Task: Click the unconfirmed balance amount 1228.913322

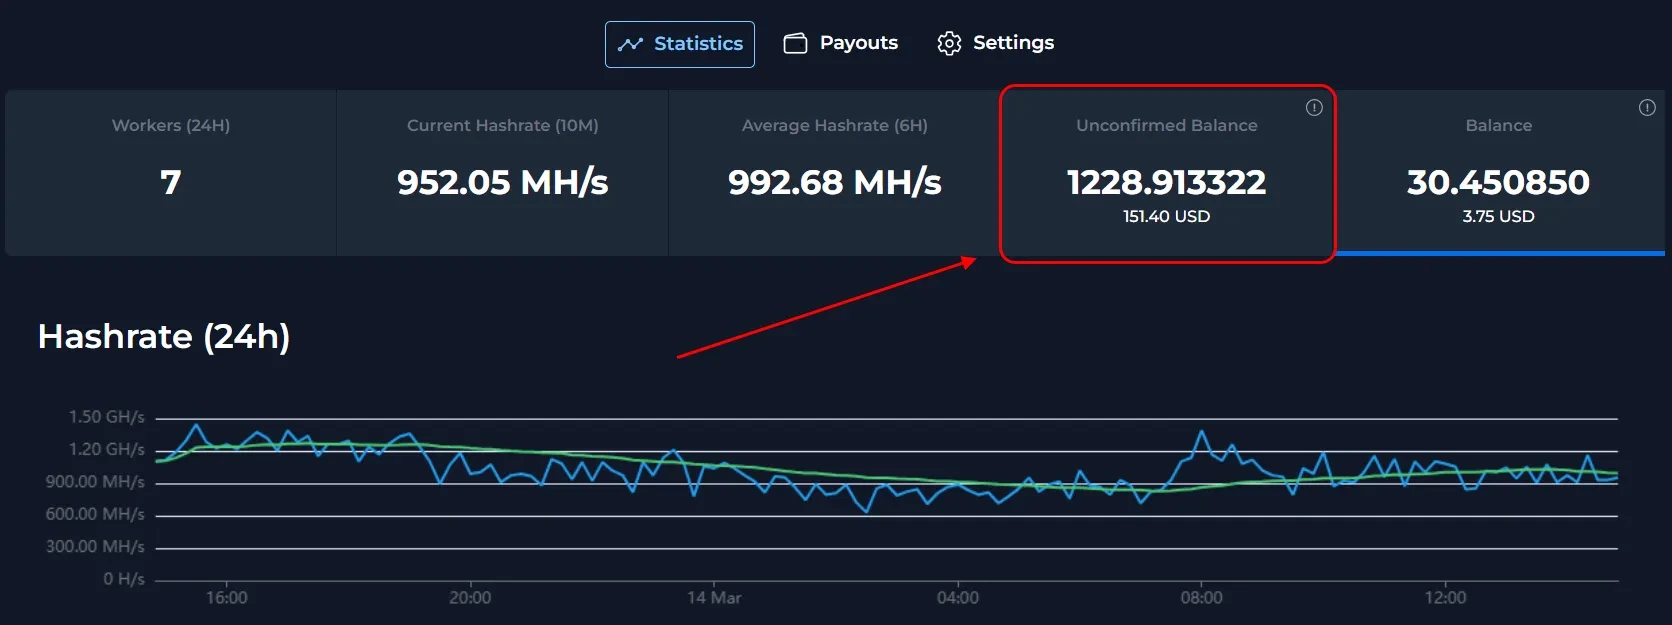Action: click(1166, 182)
